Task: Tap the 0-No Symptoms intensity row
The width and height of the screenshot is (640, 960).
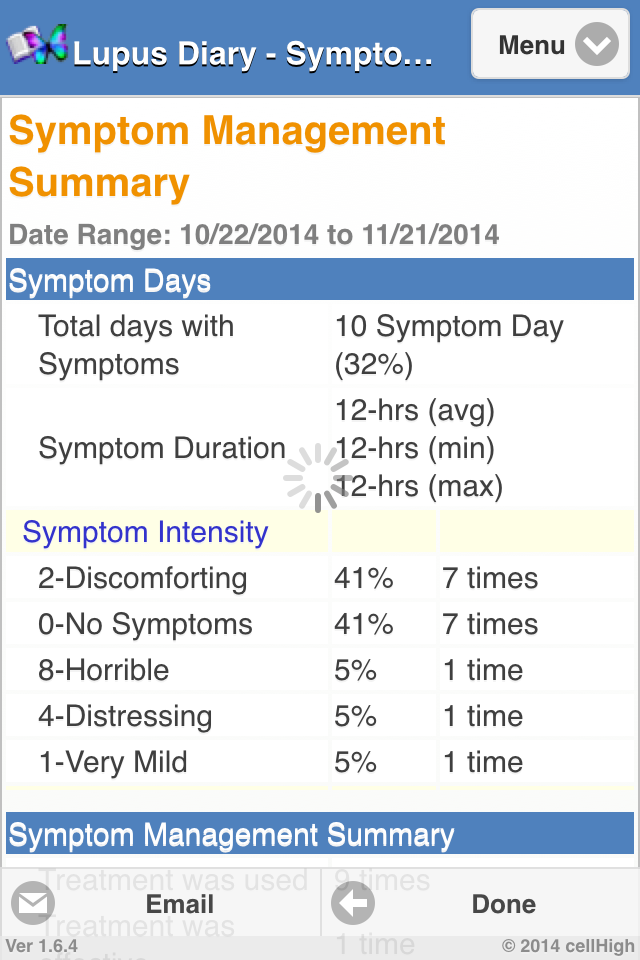Action: pyautogui.click(x=145, y=624)
